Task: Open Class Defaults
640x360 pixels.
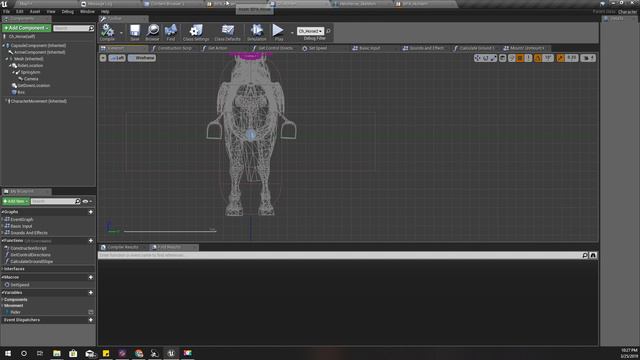Action: (227, 32)
